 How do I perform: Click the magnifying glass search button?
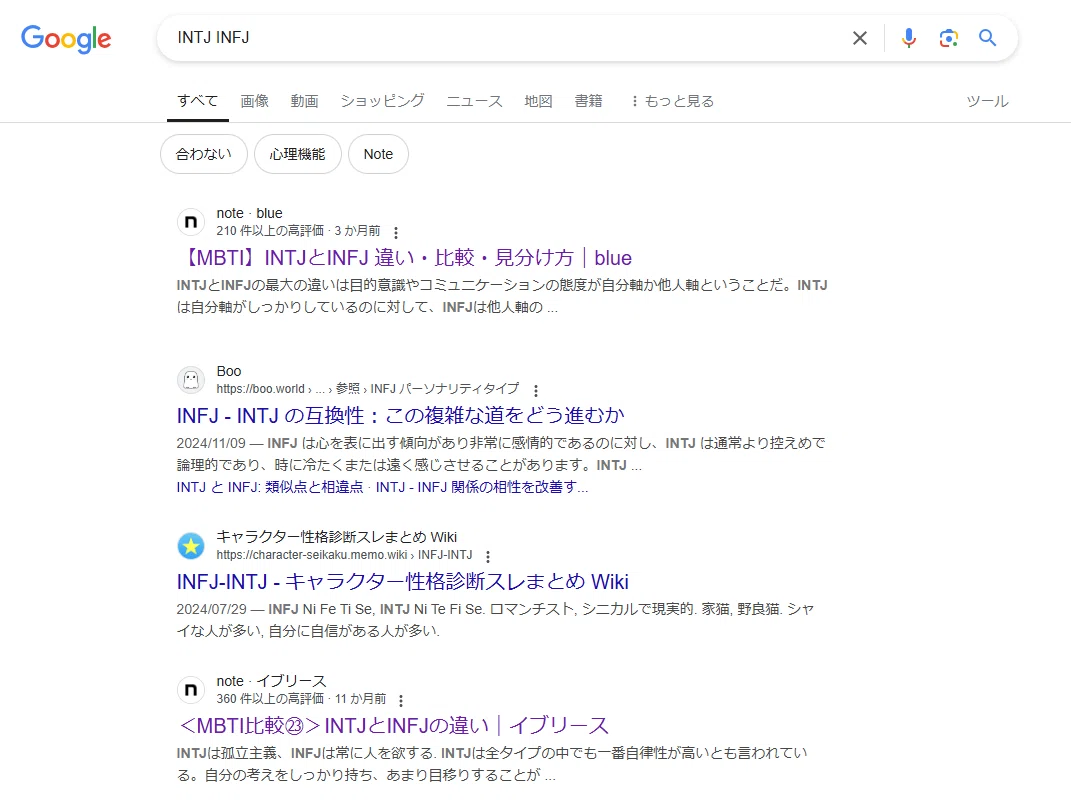tap(988, 38)
